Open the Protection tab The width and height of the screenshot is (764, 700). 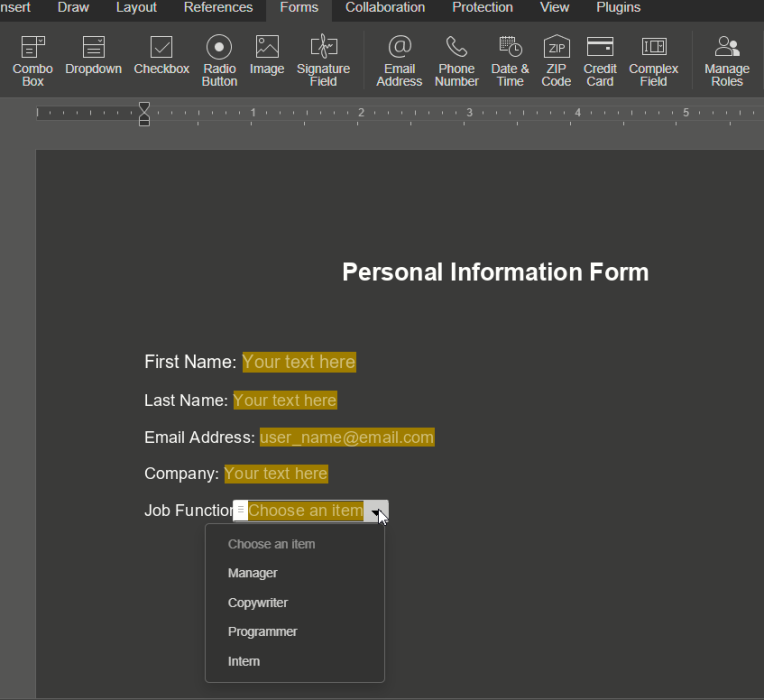482,7
